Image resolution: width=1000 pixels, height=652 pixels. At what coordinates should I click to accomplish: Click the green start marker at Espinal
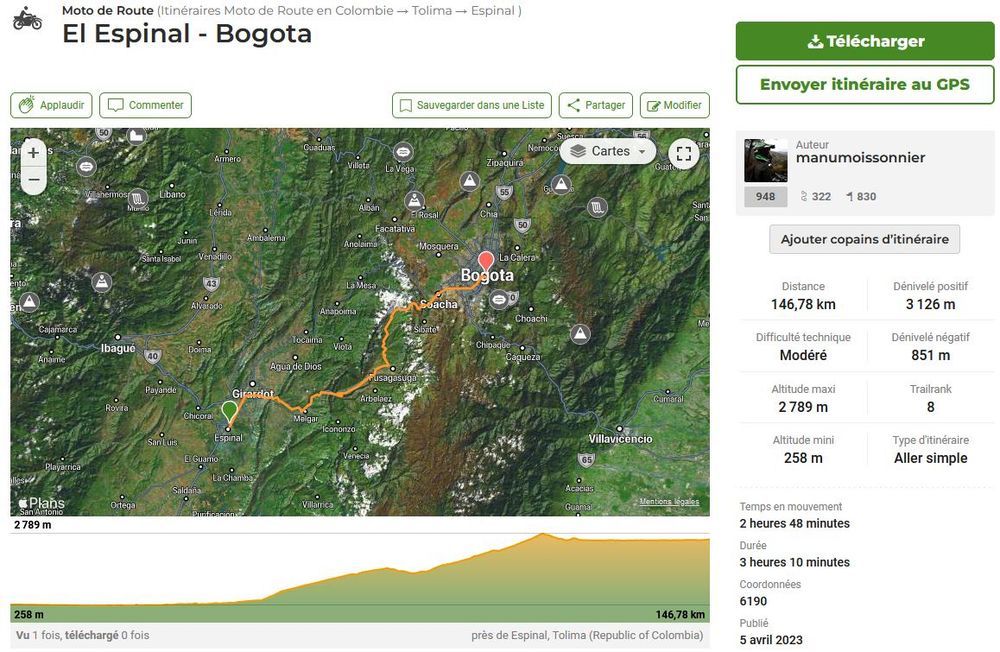click(229, 411)
